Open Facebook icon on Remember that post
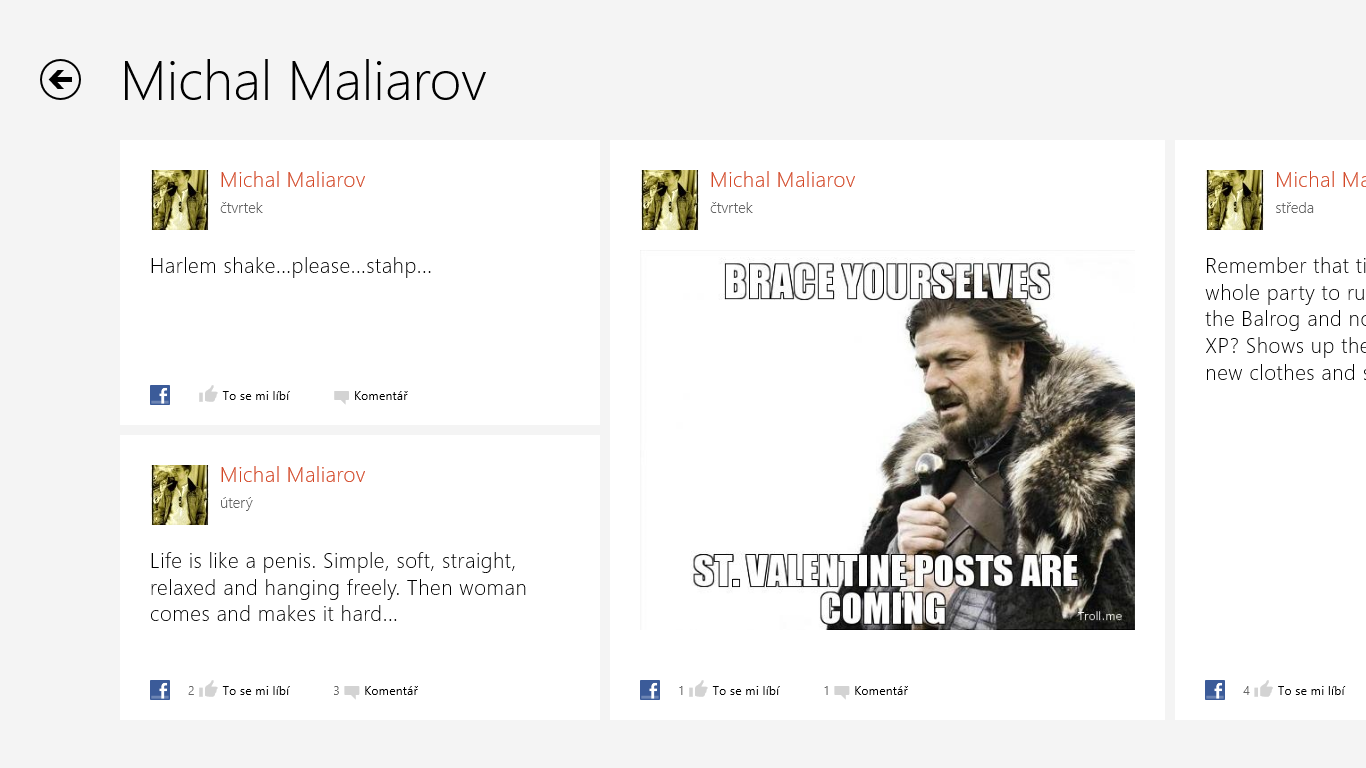Image resolution: width=1366 pixels, height=768 pixels. point(1215,690)
